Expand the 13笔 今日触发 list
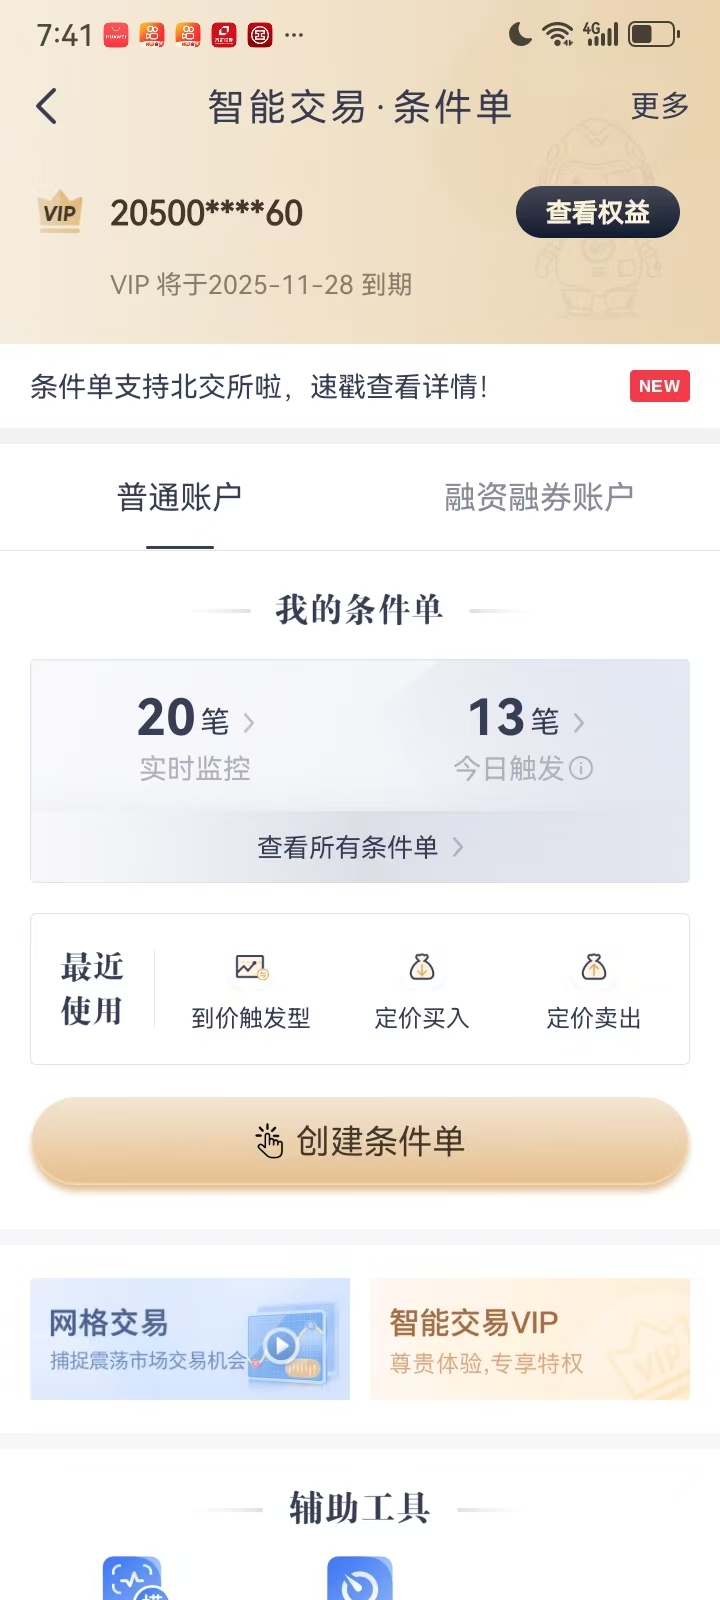 (x=524, y=735)
